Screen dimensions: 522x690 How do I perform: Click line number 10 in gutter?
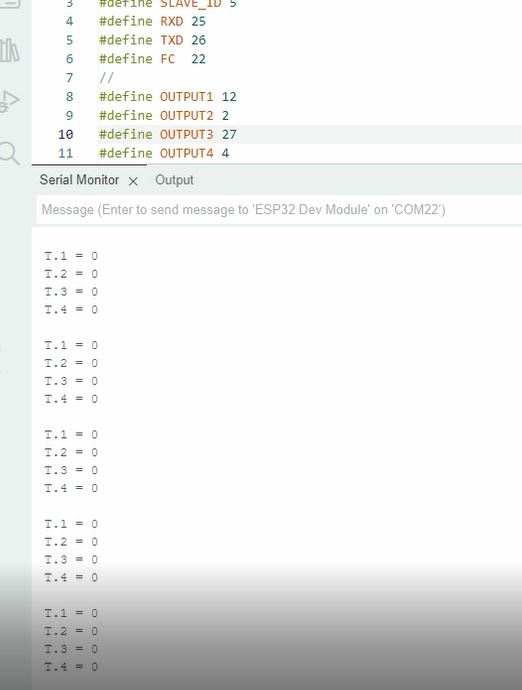pos(66,134)
